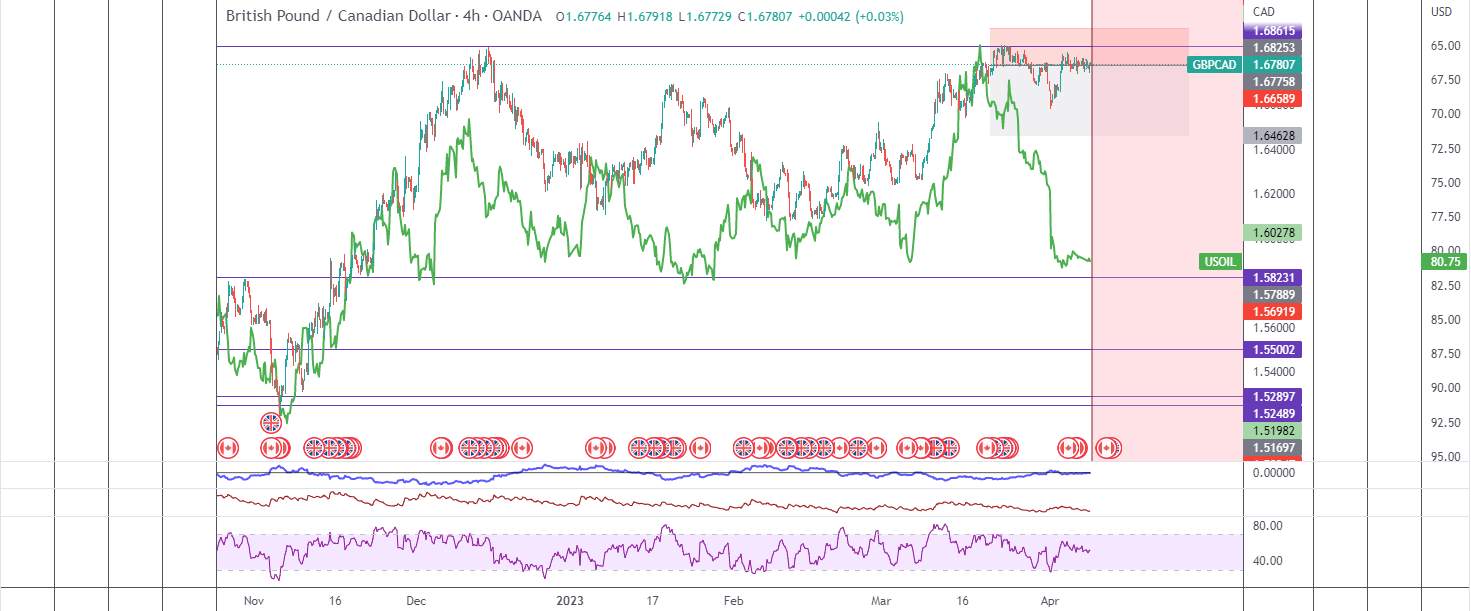This screenshot has width=1471, height=611.
Task: Click the 87.50 tick on the USD axis
Action: point(1444,353)
